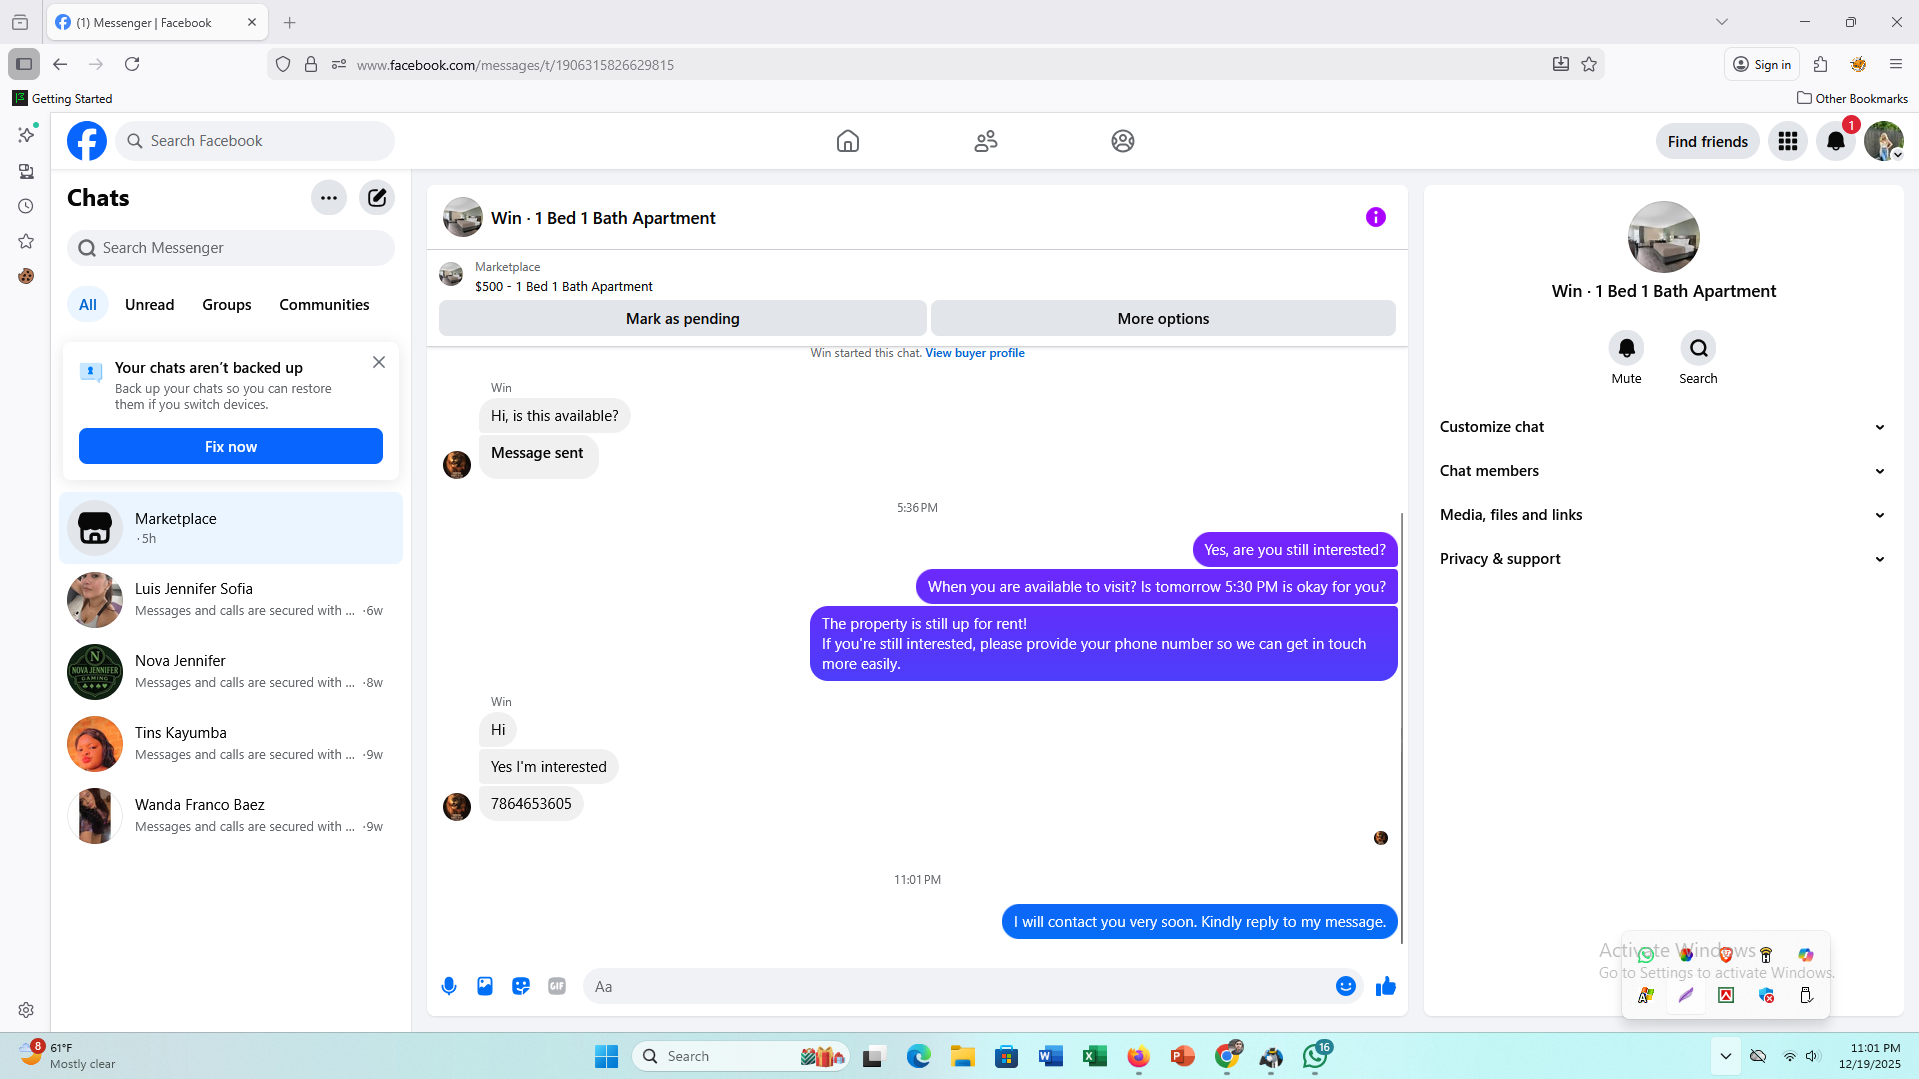This screenshot has width=1919, height=1079.
Task: Open the Facebook logo home link
Action: pos(87,141)
